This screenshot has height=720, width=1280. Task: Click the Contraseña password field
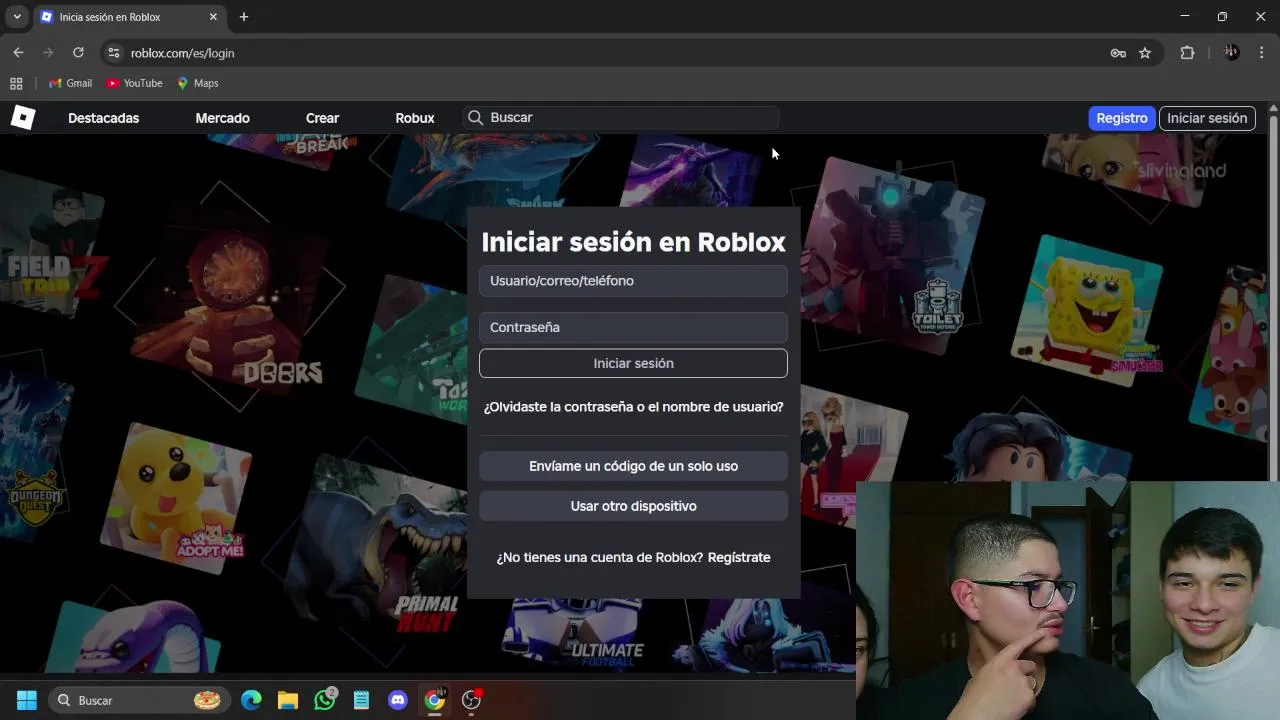coord(633,327)
